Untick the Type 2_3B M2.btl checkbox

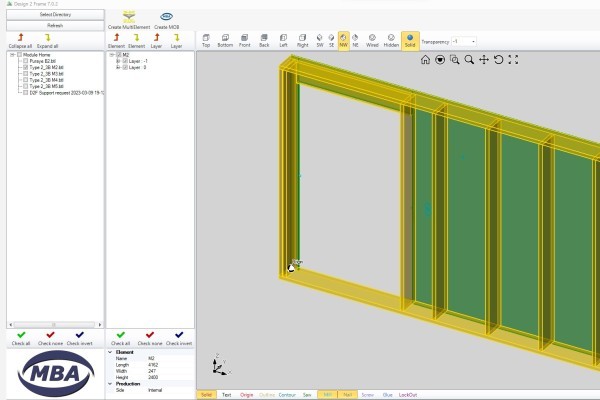[25, 67]
